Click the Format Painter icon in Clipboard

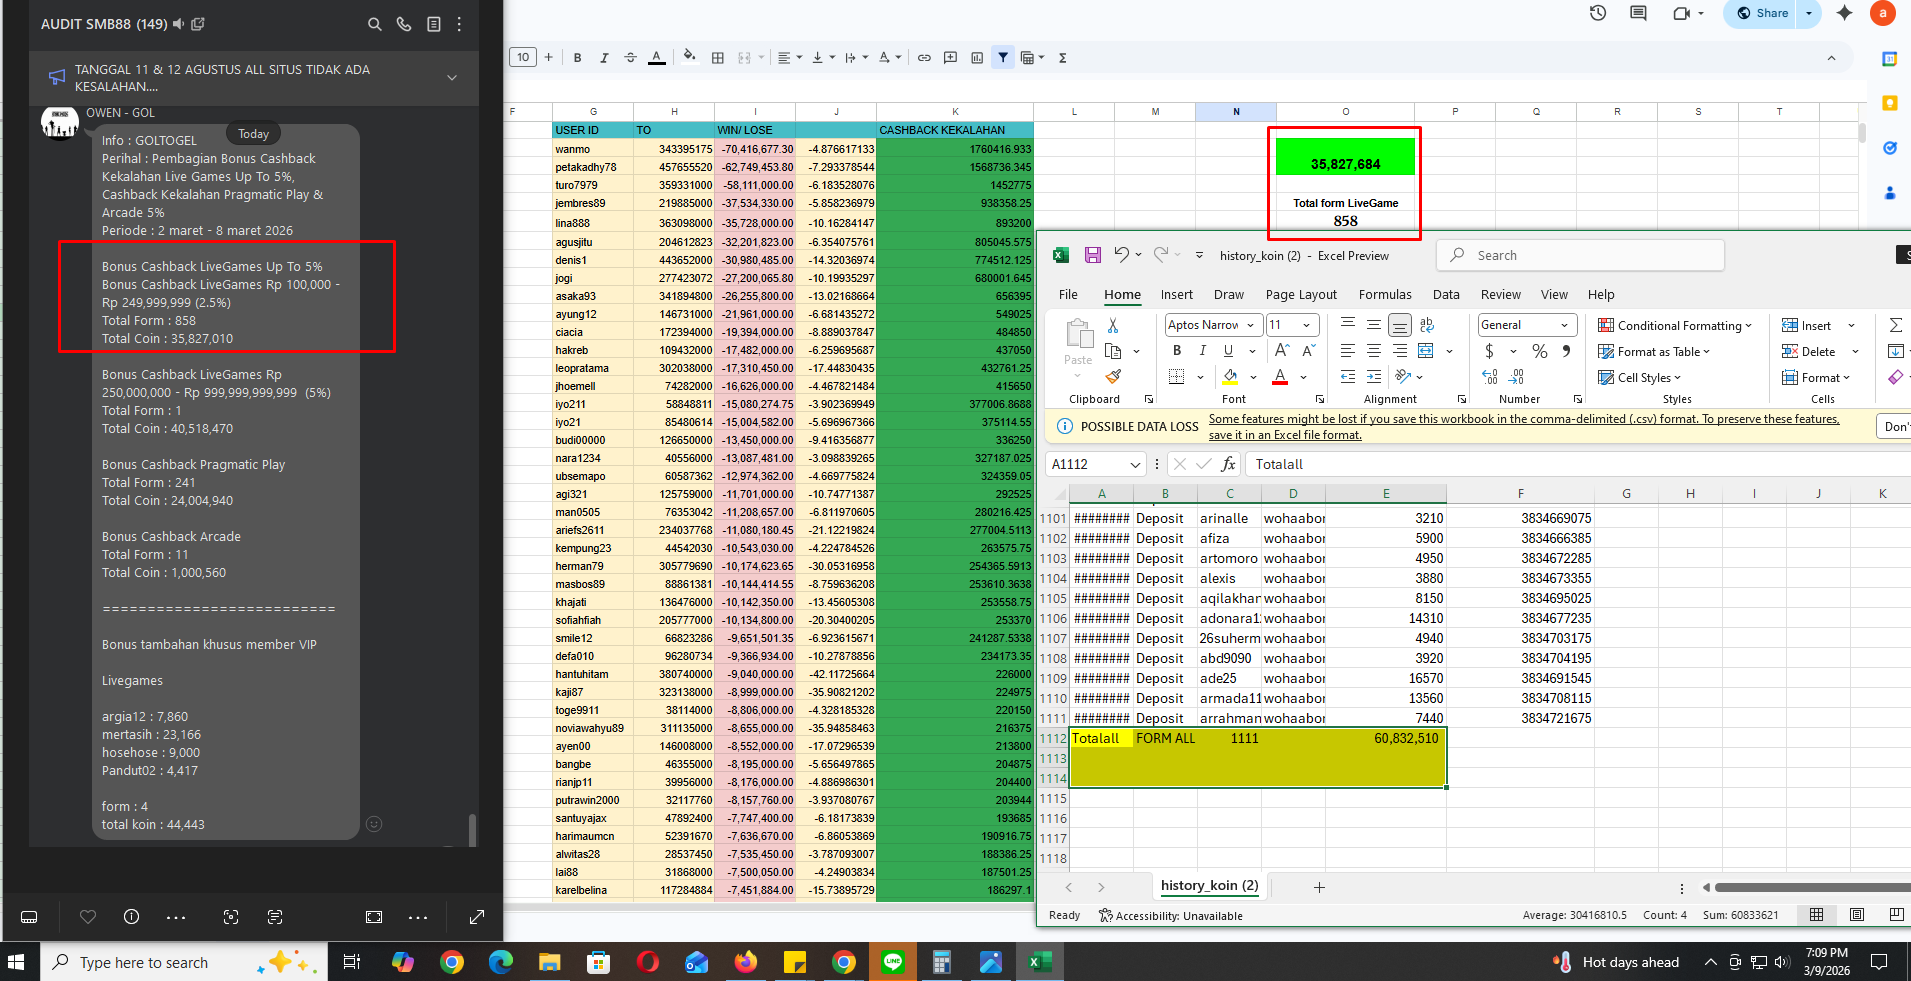(x=1113, y=377)
